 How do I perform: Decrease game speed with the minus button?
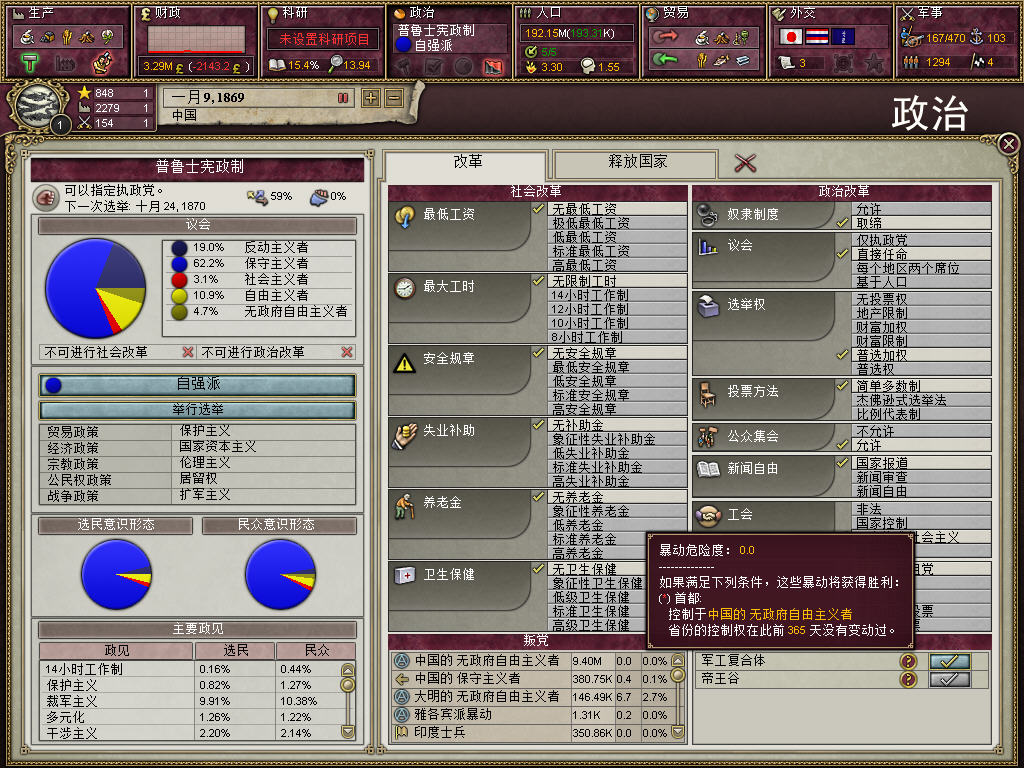[394, 99]
